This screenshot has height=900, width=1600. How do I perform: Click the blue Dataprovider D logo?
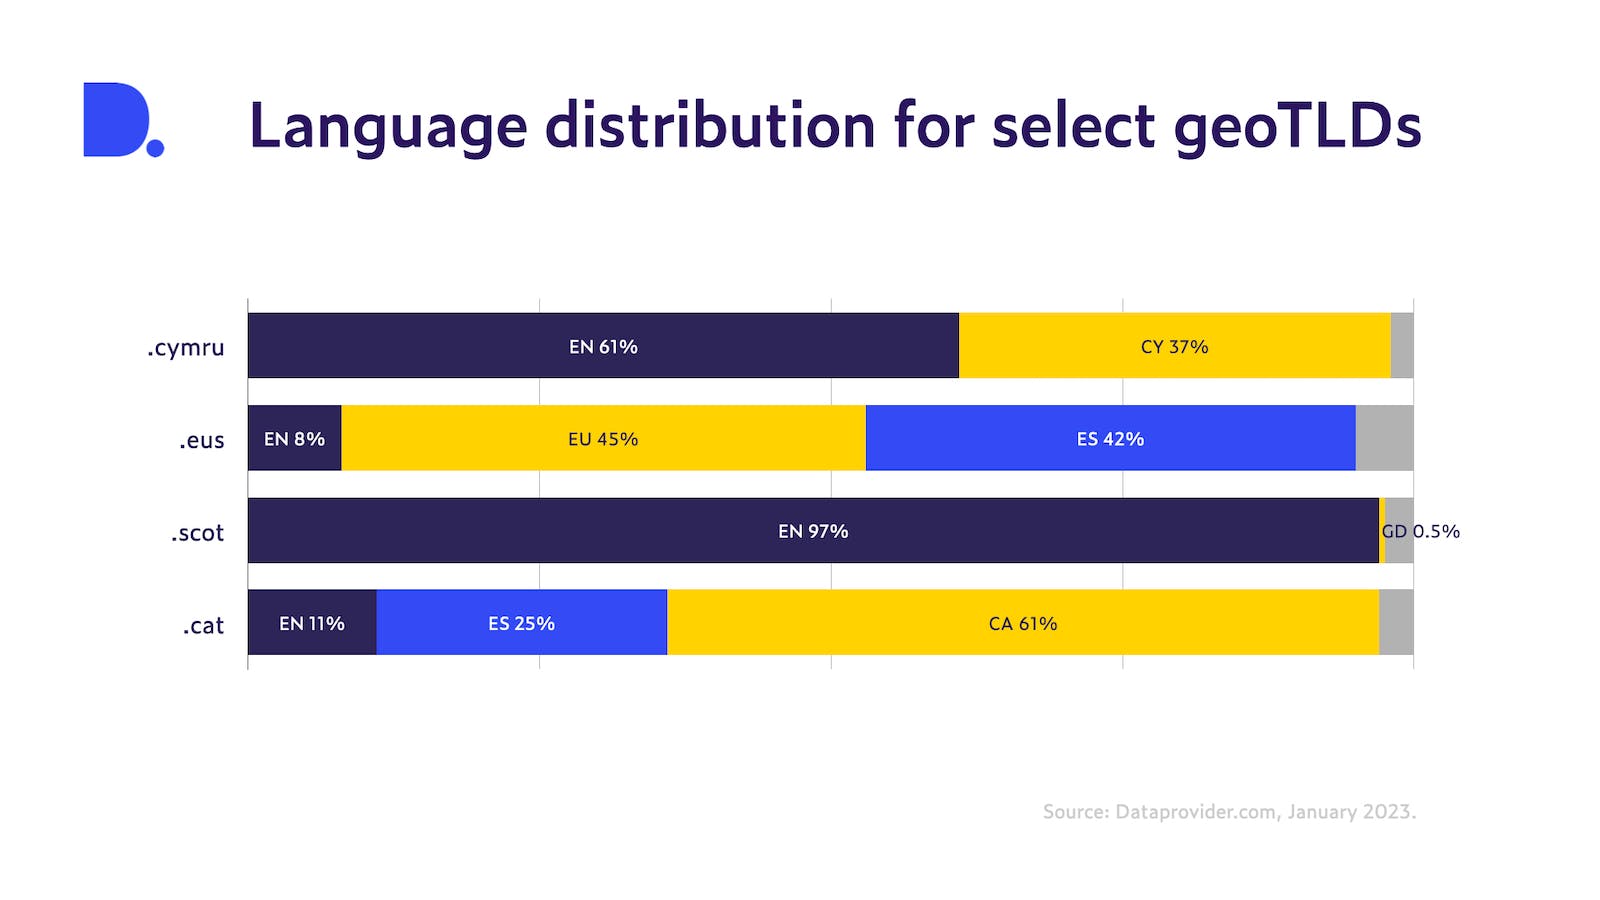120,120
